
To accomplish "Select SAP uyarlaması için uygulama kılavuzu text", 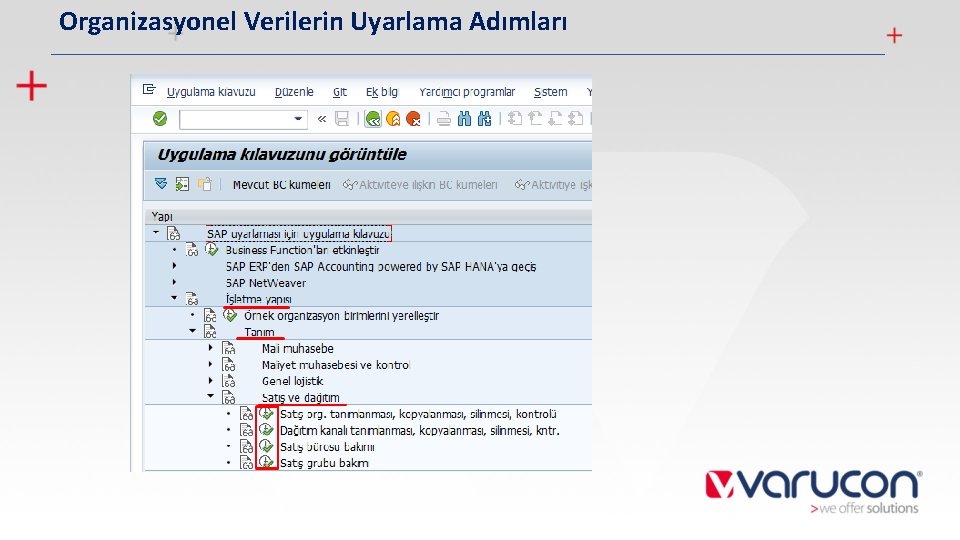I will click(298, 234).
